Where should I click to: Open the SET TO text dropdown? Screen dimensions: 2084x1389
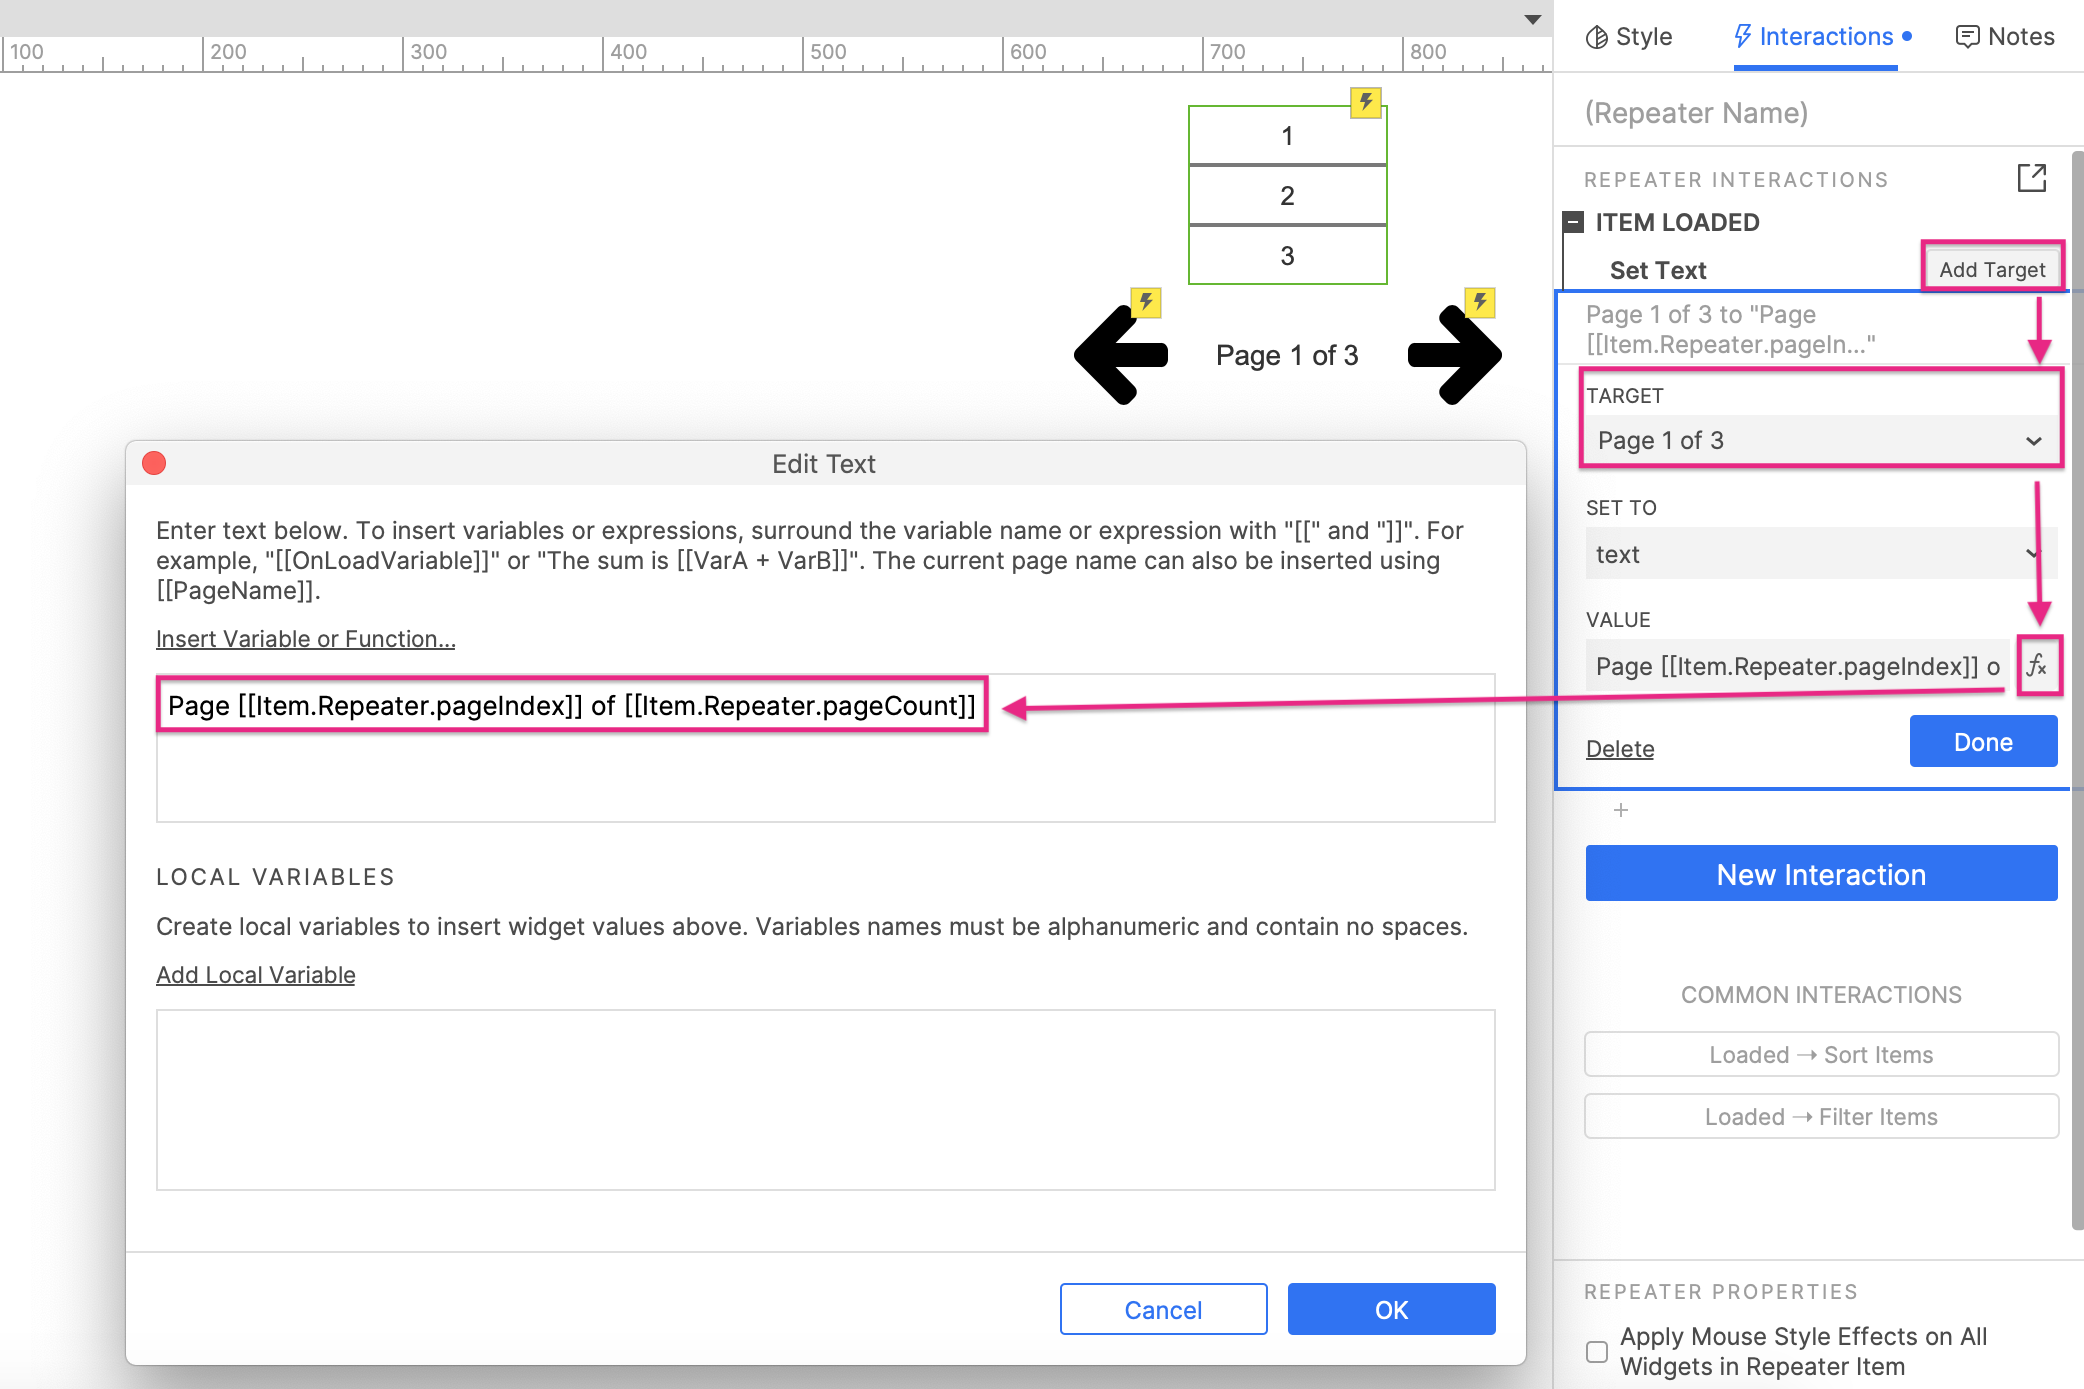1818,554
